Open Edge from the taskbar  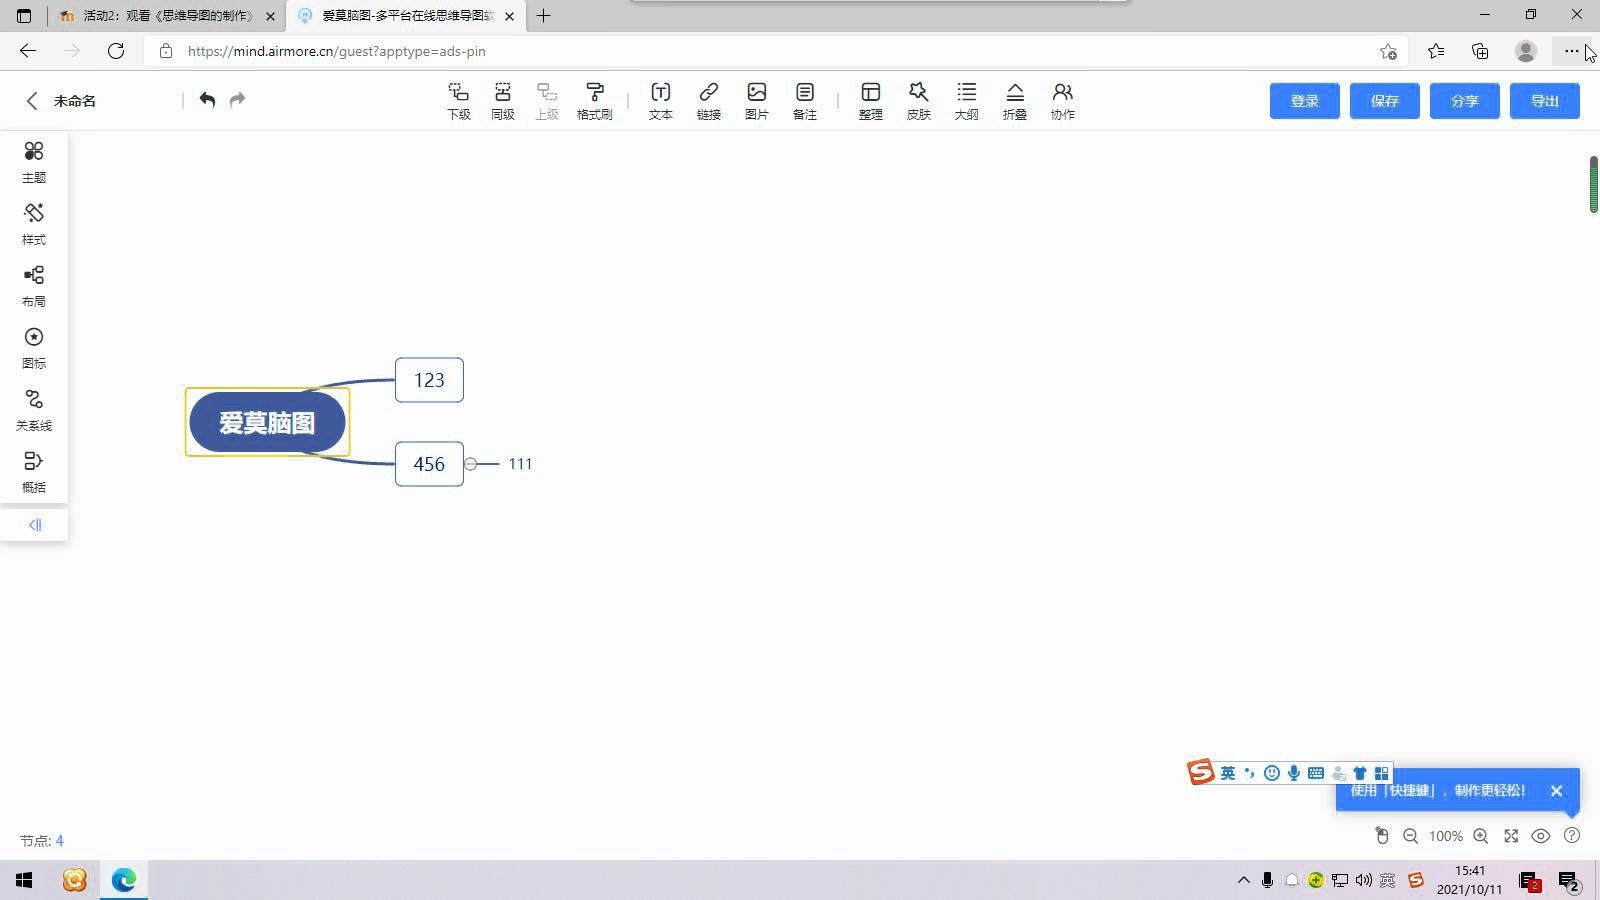pos(124,880)
